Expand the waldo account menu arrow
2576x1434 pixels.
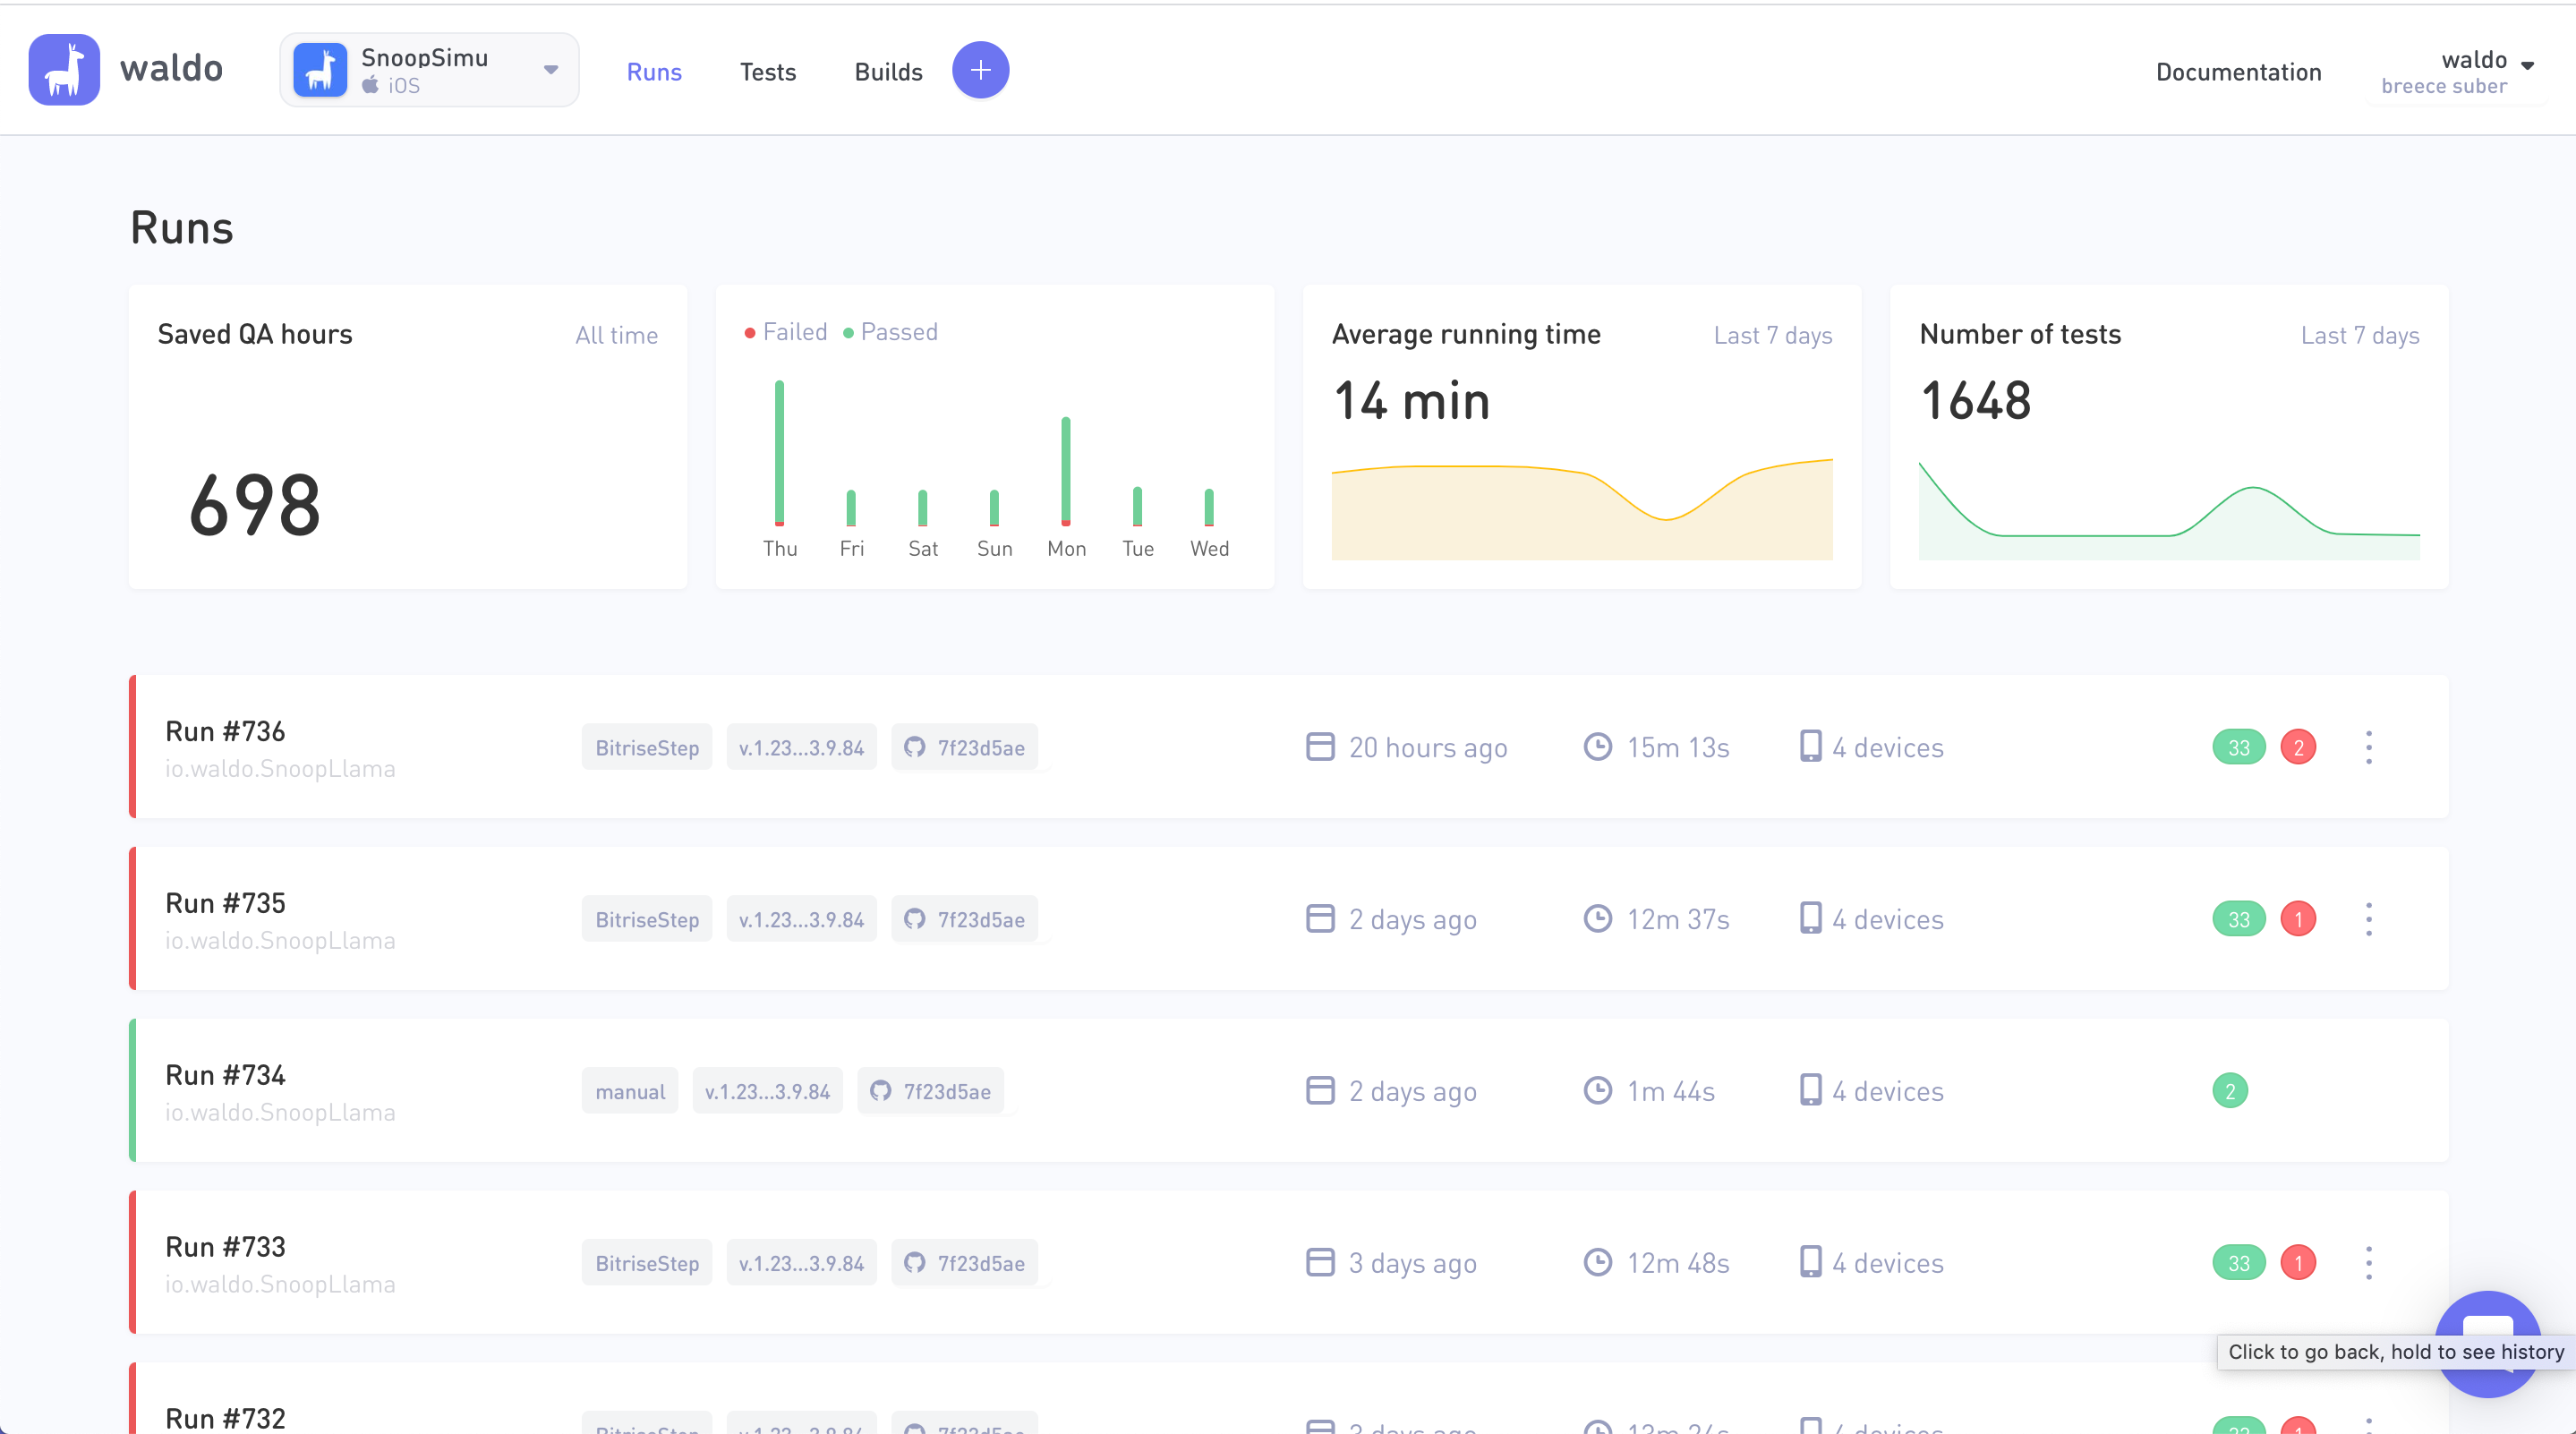2528,65
